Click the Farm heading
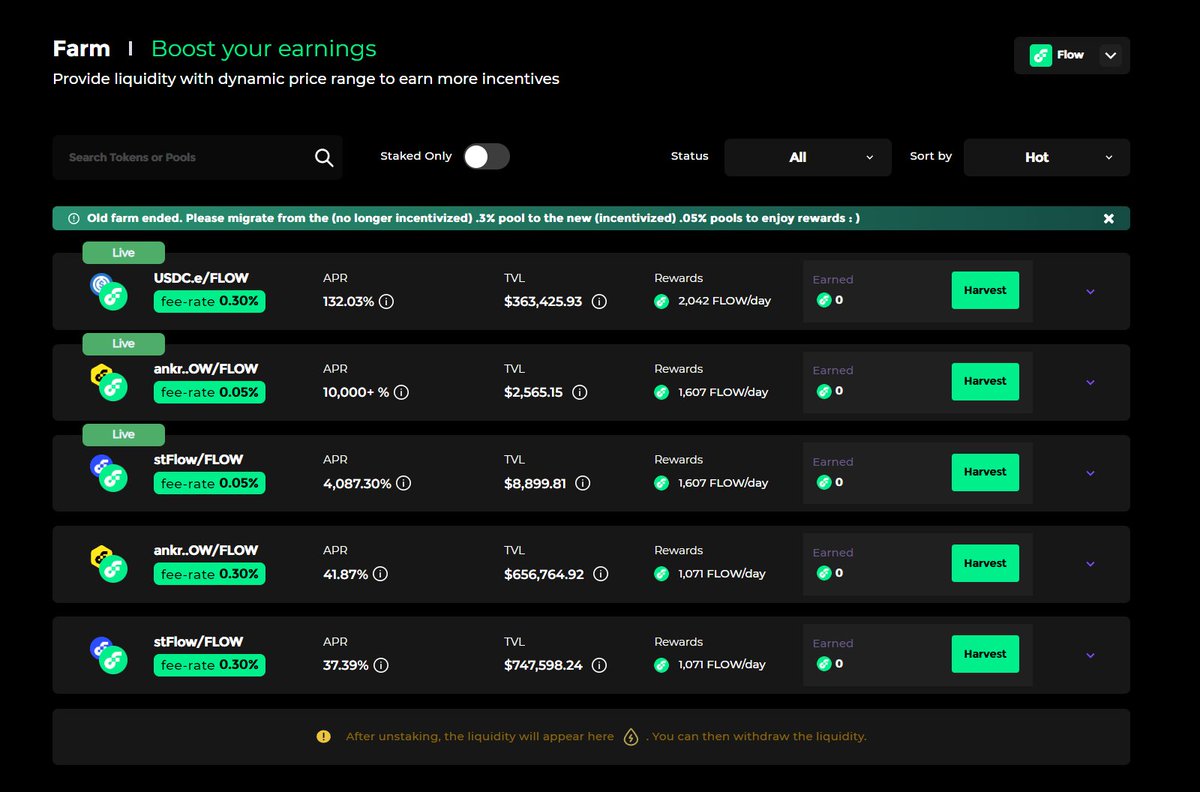The width and height of the screenshot is (1200, 792). point(81,49)
